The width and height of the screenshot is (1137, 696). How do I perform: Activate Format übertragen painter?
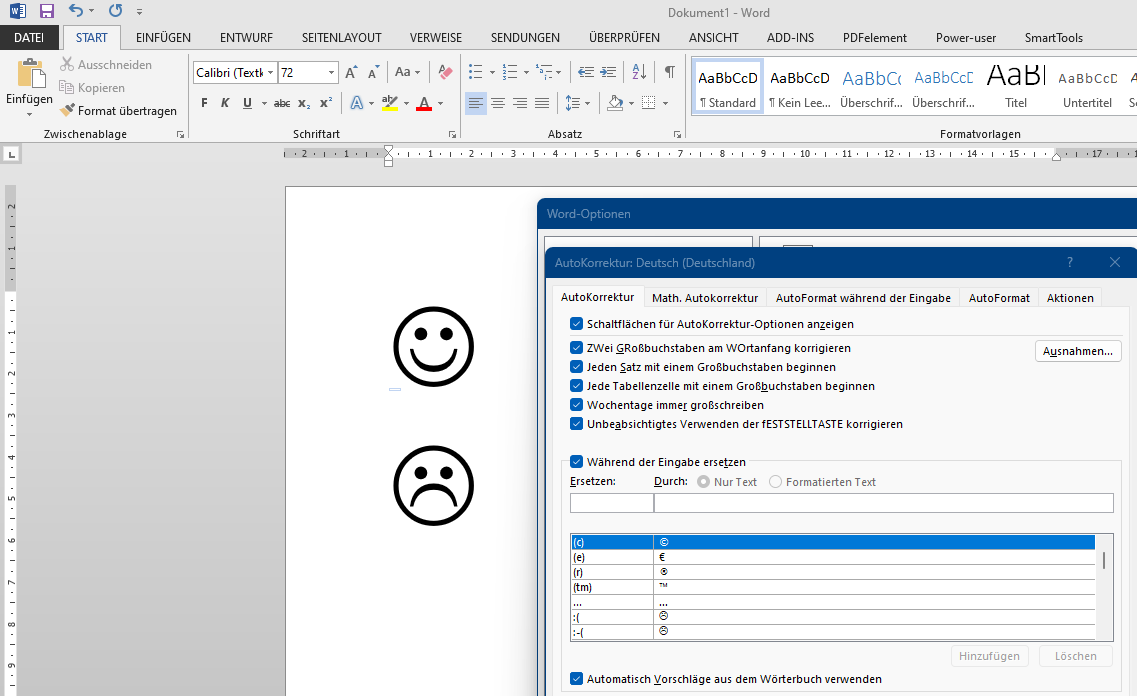[x=119, y=111]
